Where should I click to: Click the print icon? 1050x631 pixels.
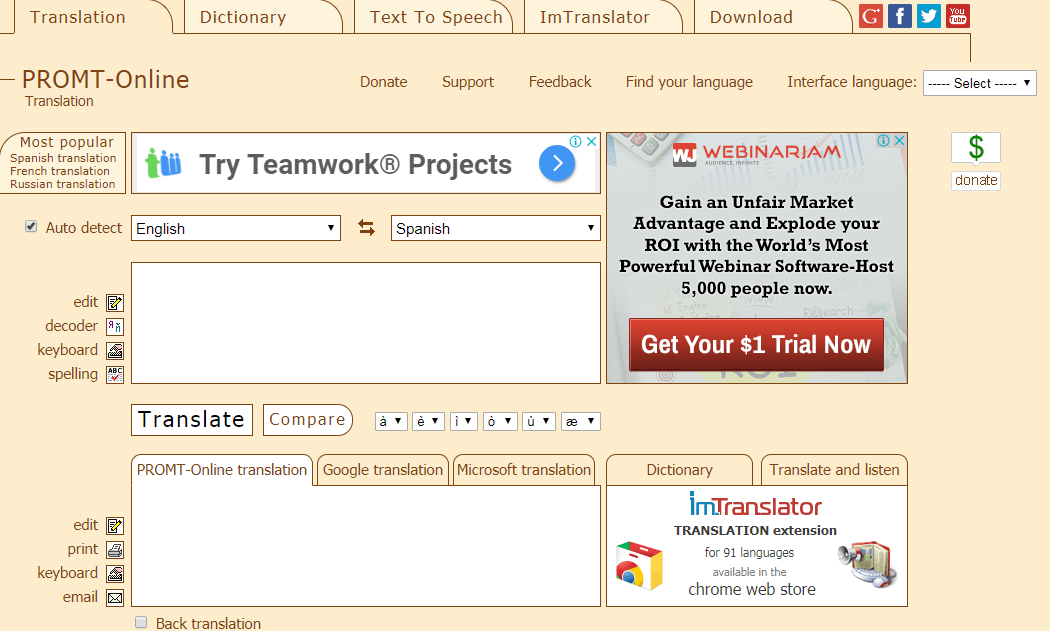tap(115, 550)
